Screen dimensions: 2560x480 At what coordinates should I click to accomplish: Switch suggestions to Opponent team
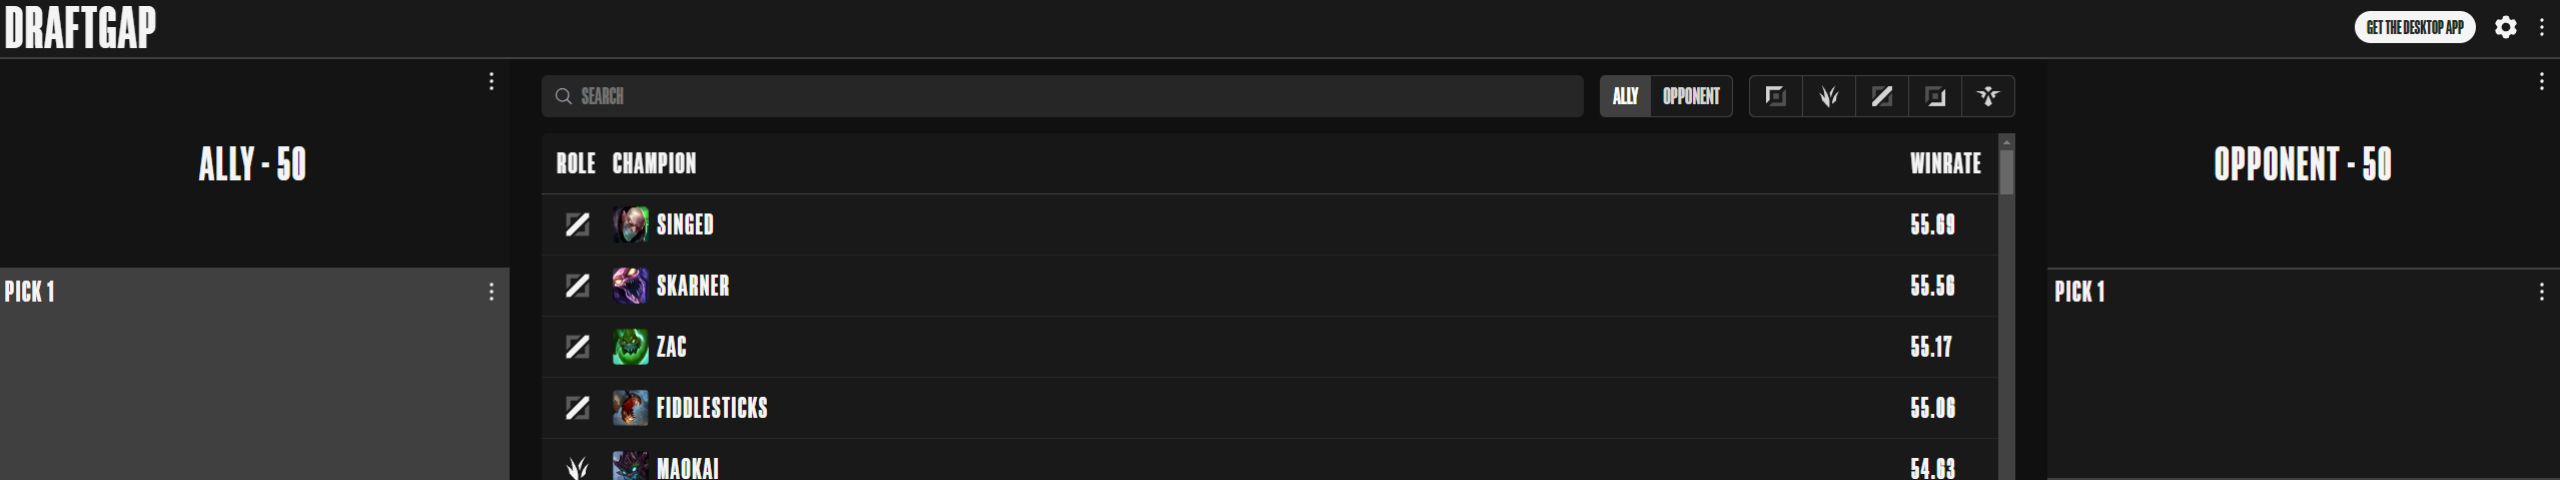point(1691,96)
